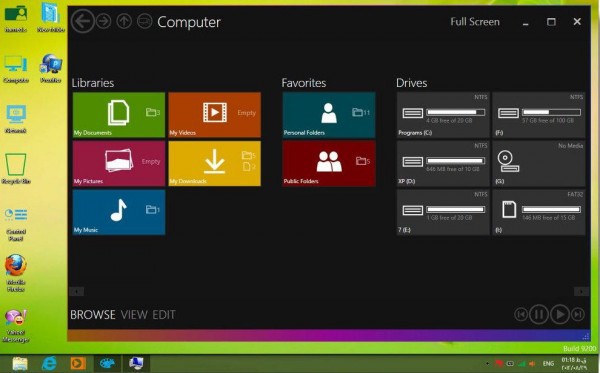
Task: Click the left horizontal scroll arrow
Action: 77,292
